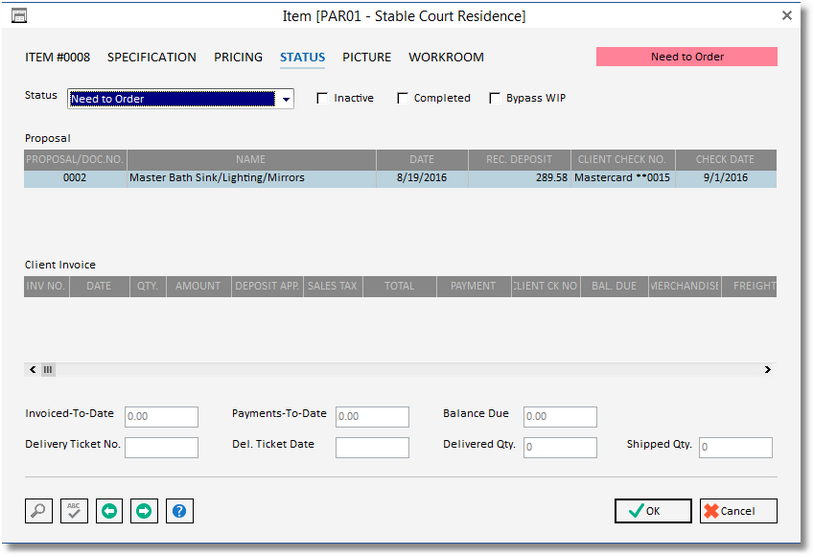Click the INV NO. column header
Viewport: 814px width, 557px height.
pos(46,287)
